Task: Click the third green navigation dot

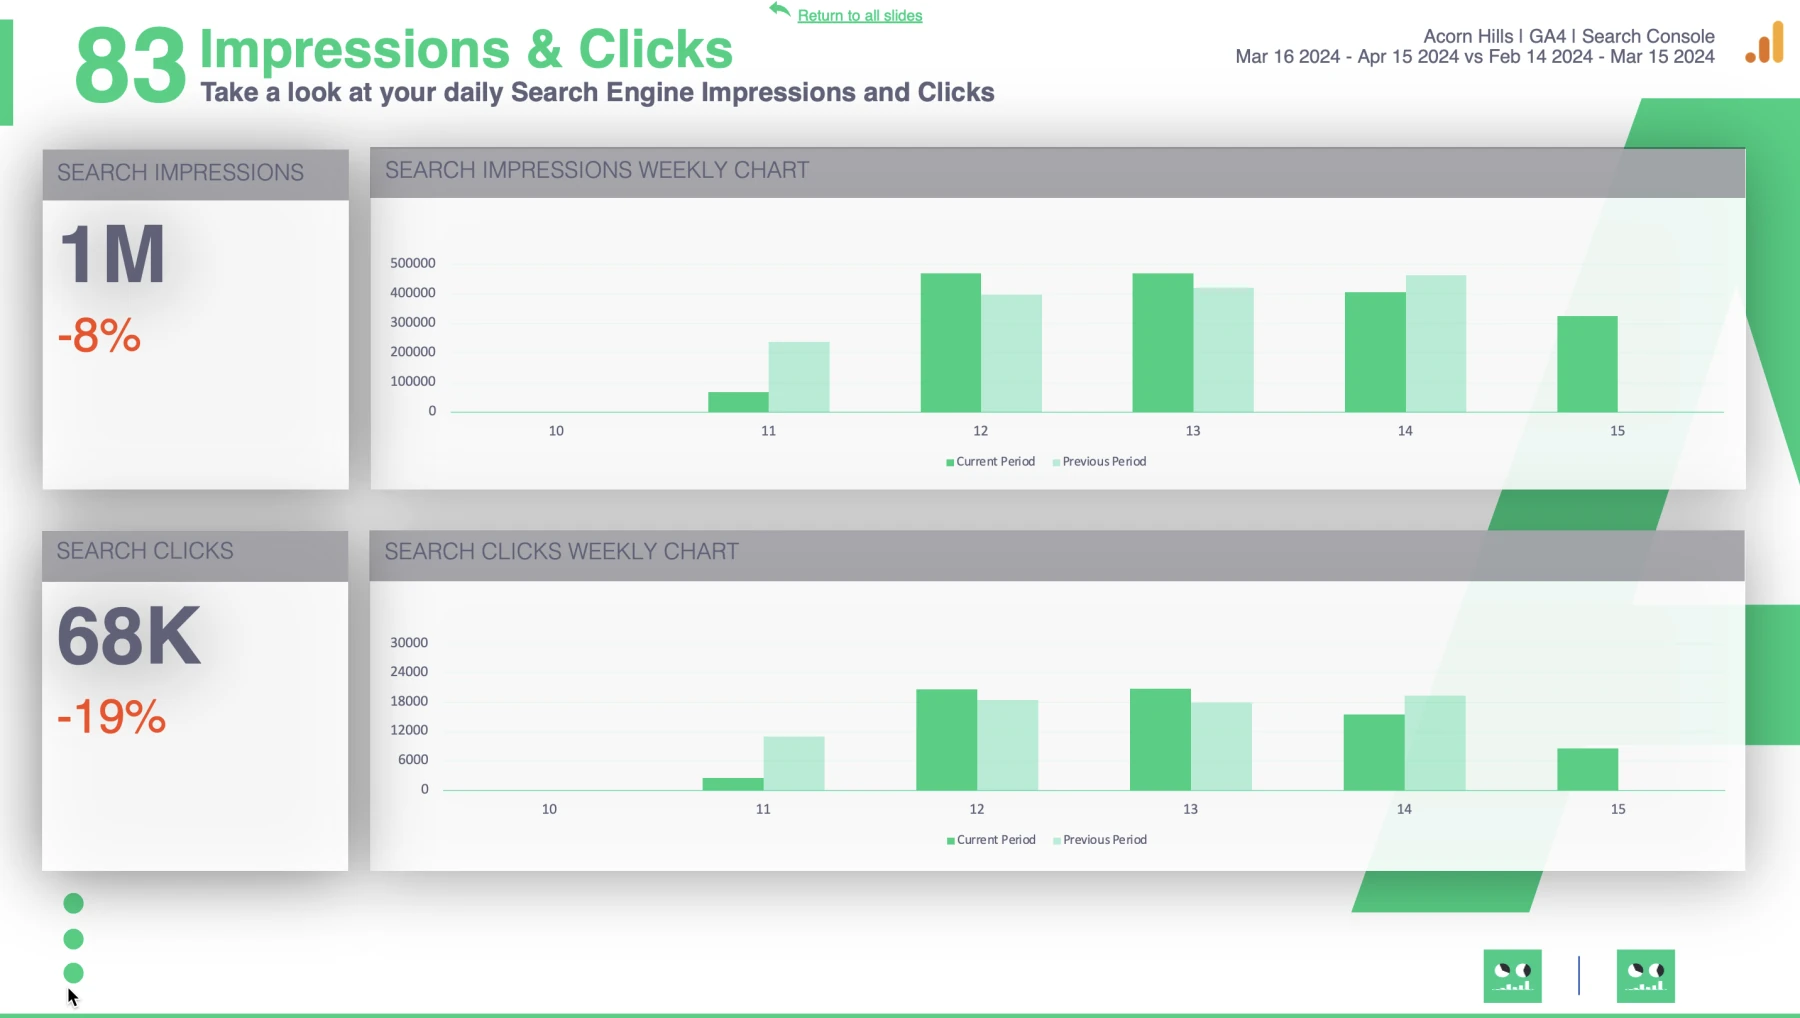Action: pyautogui.click(x=73, y=973)
